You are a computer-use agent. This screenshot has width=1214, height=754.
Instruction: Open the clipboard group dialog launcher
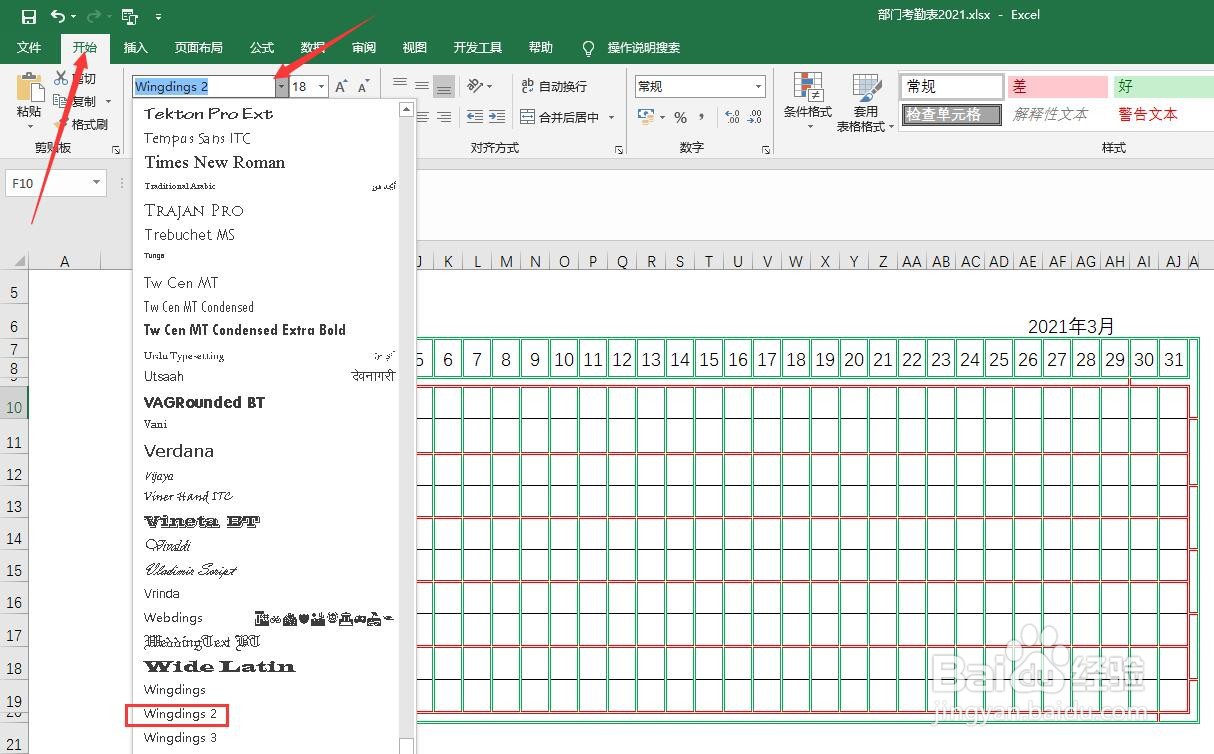(116, 149)
